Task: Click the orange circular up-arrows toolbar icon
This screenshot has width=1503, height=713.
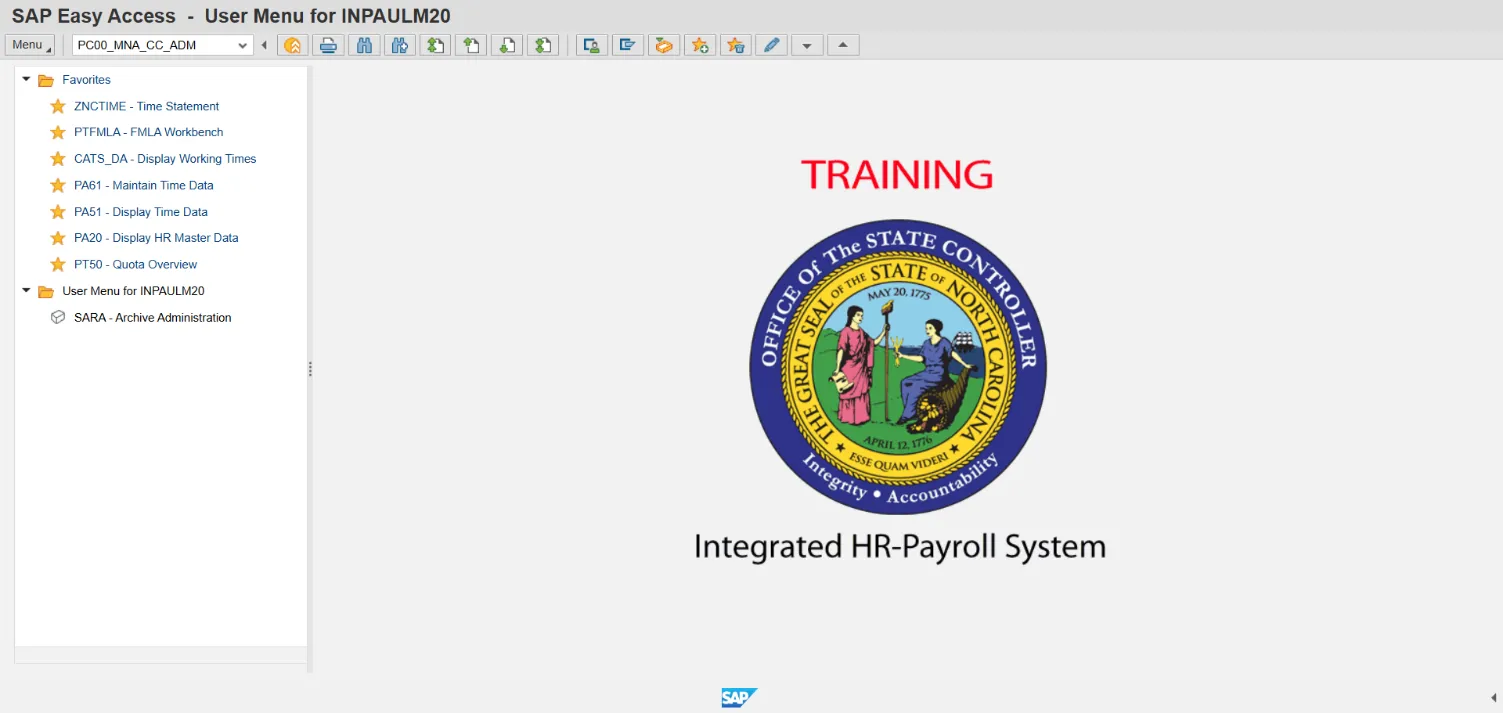Action: click(x=292, y=46)
